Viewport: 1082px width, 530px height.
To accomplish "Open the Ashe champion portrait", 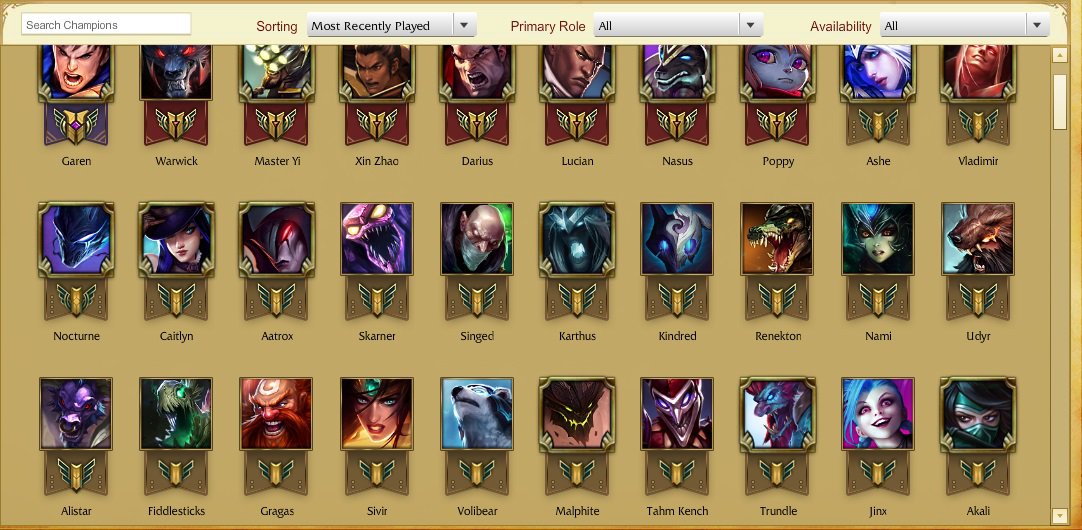I will click(878, 71).
